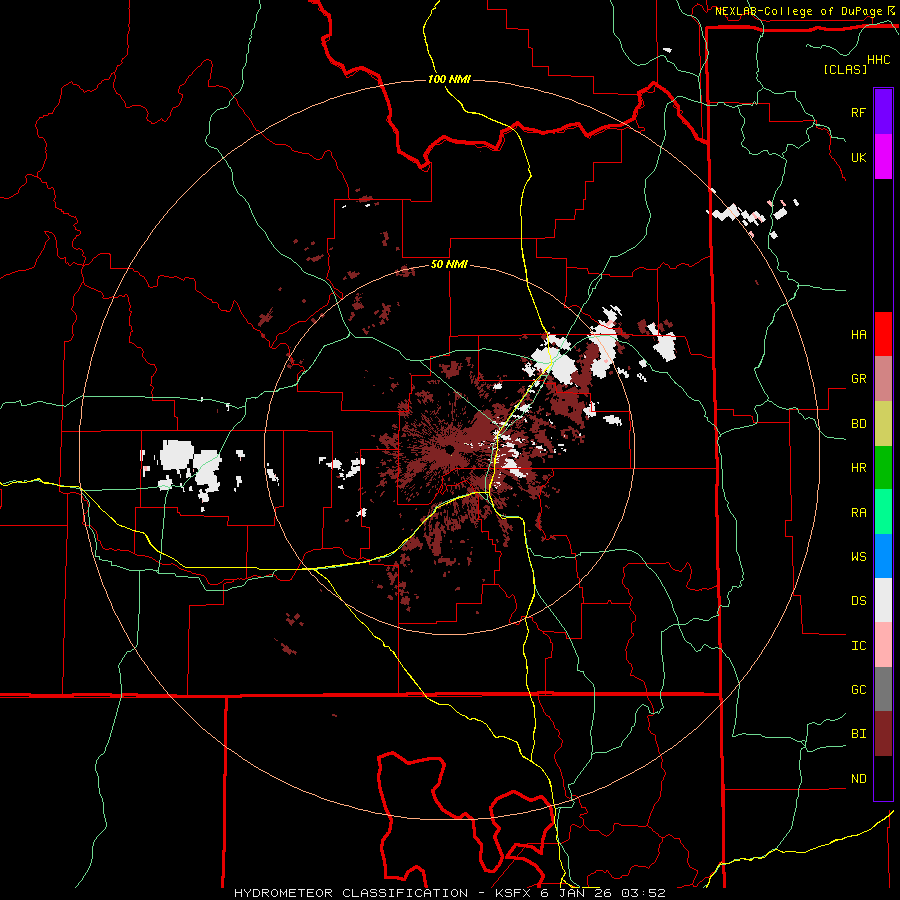
Task: Click the DS legend label
Action: (x=858, y=601)
